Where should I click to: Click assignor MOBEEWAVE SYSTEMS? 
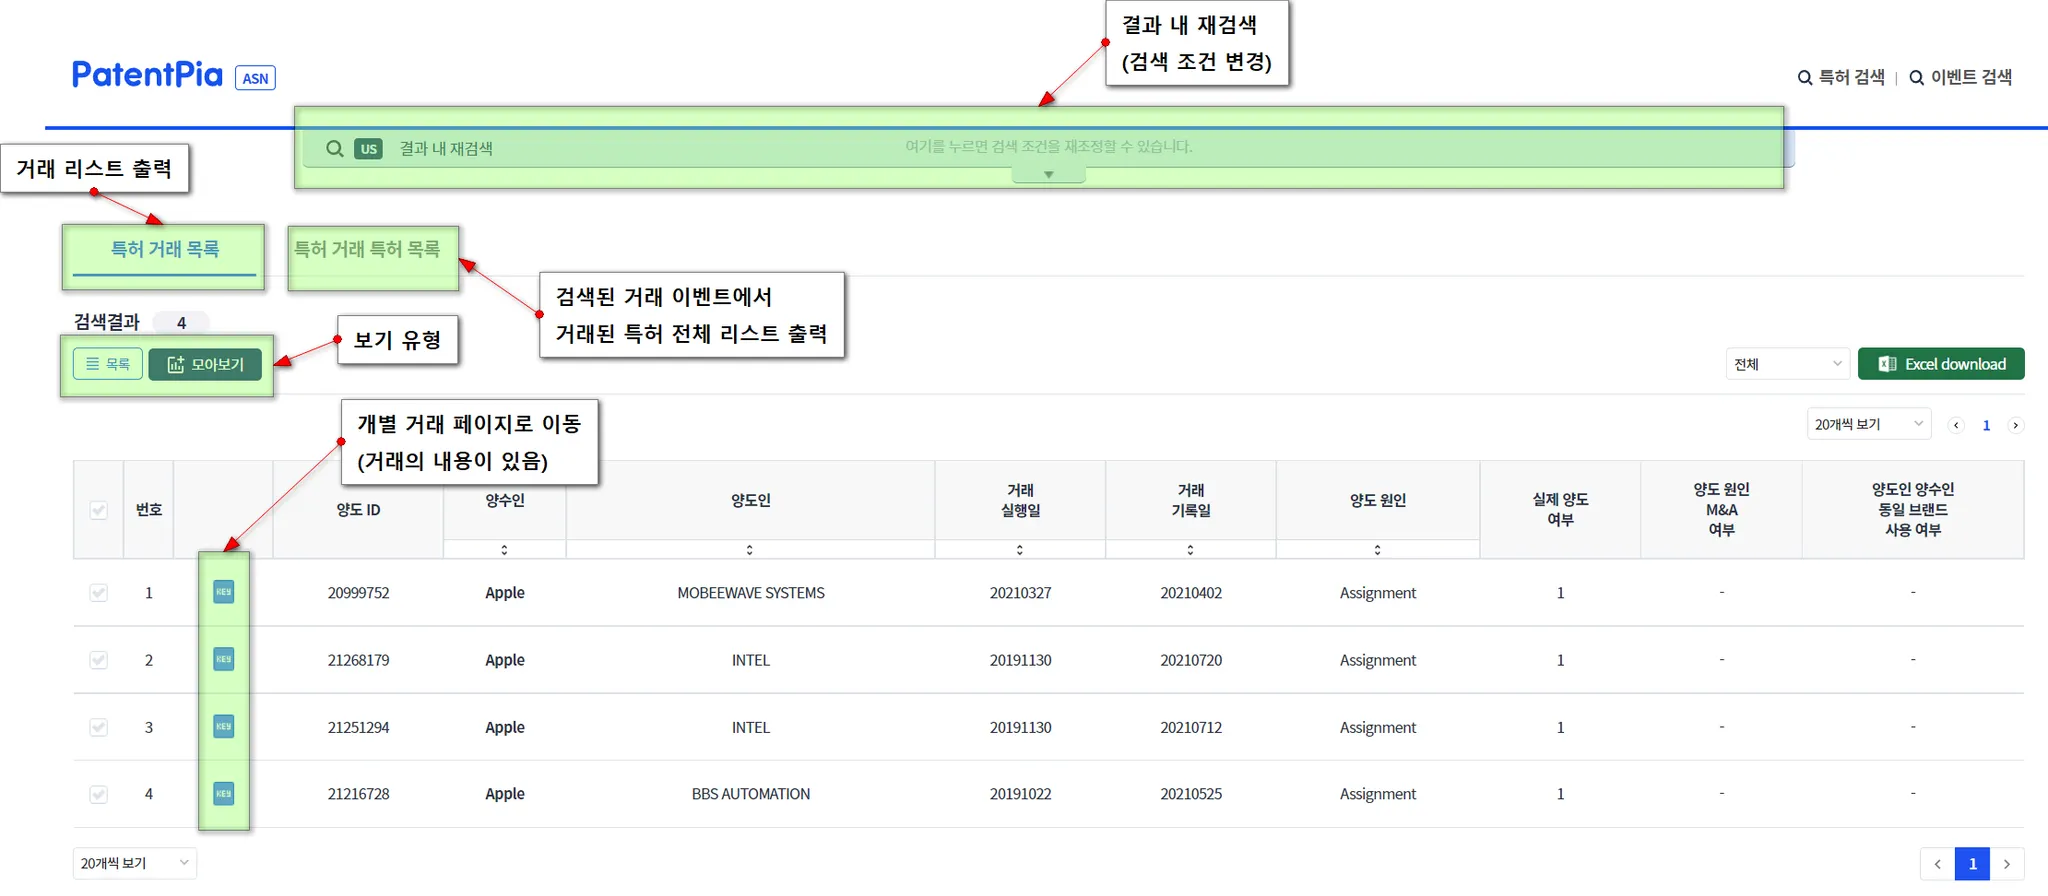pos(751,593)
